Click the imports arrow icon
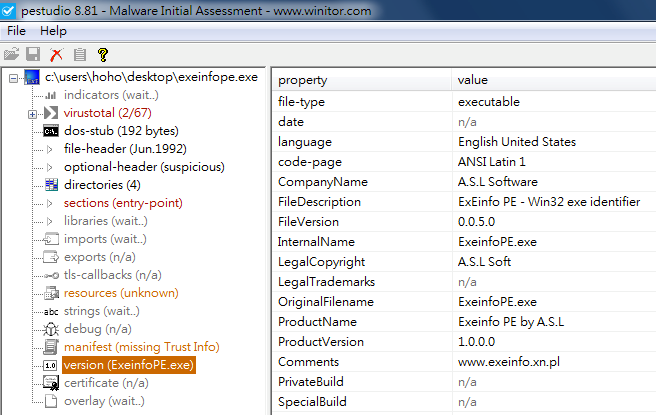The width and height of the screenshot is (656, 415). click(51, 239)
